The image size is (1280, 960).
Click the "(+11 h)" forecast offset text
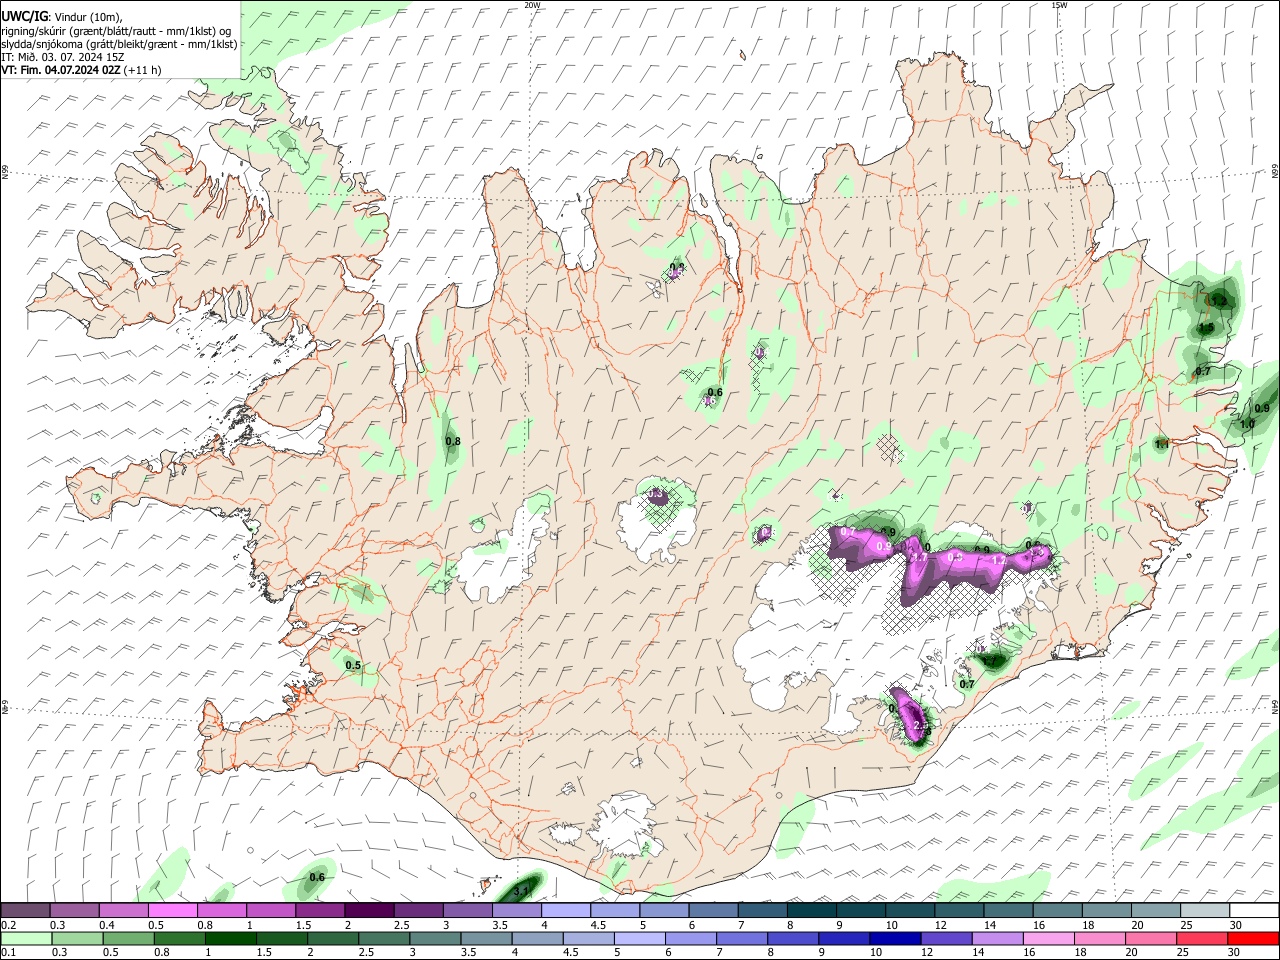[144, 70]
